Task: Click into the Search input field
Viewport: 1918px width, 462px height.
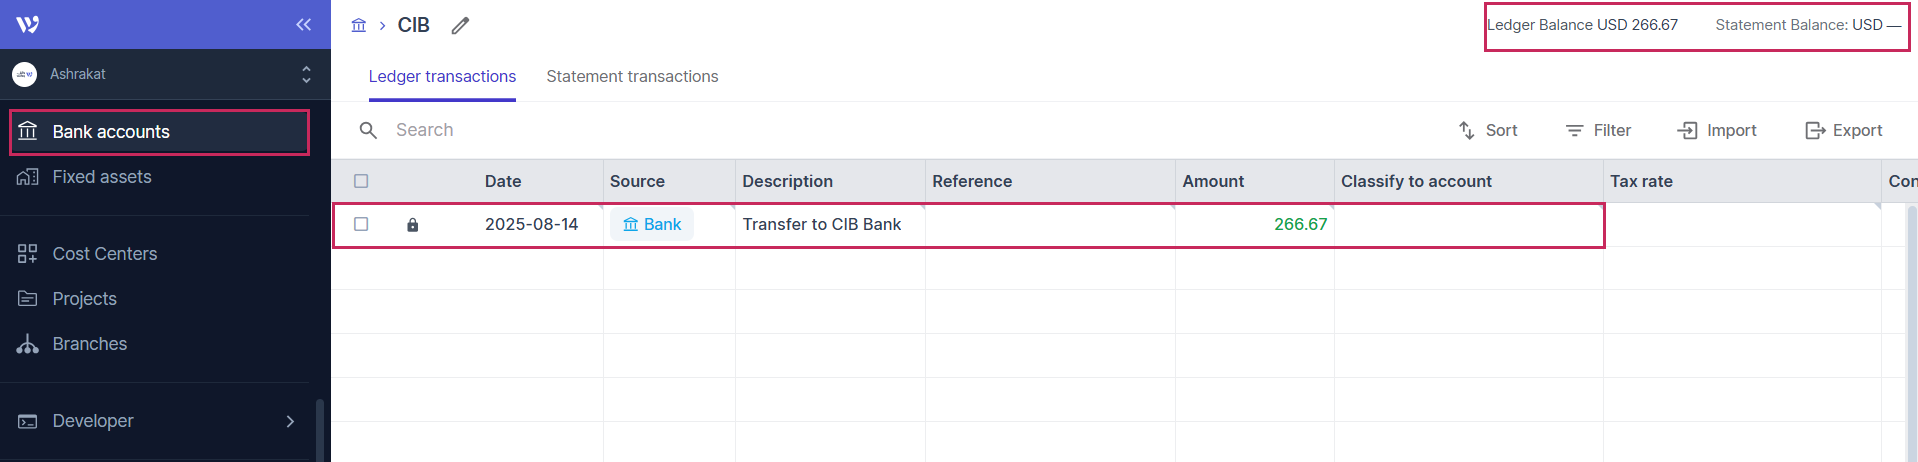Action: 600,130
